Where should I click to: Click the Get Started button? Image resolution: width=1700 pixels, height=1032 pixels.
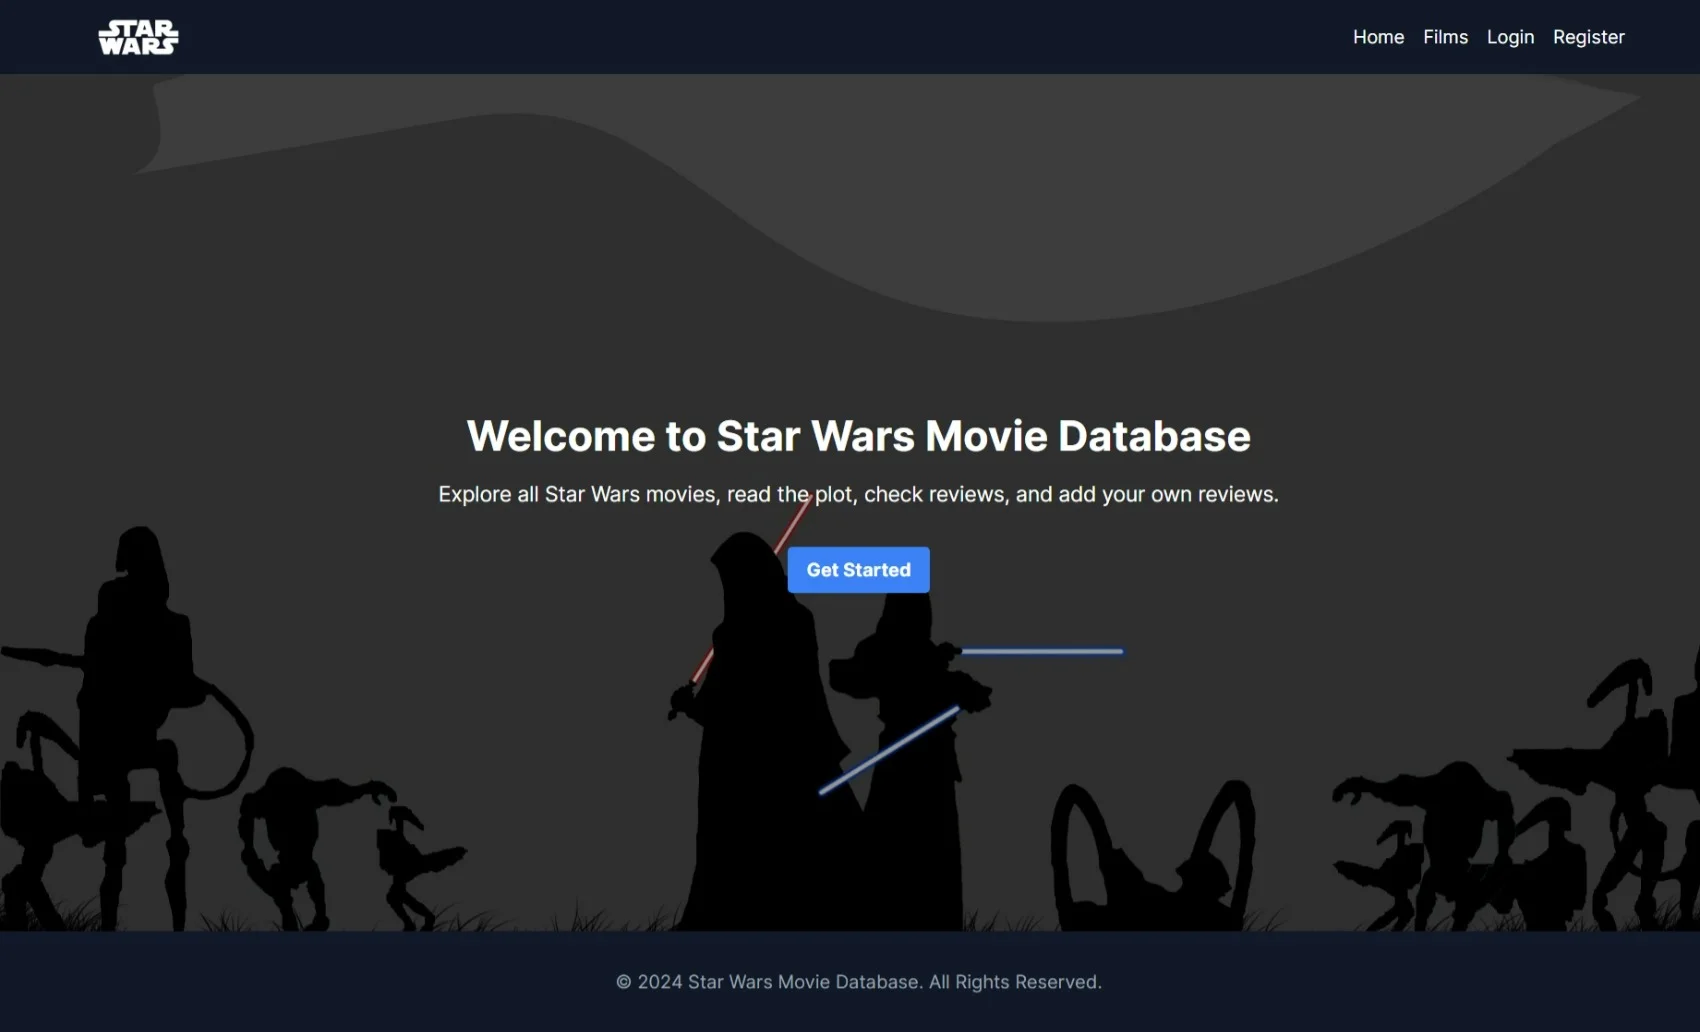[x=858, y=569]
